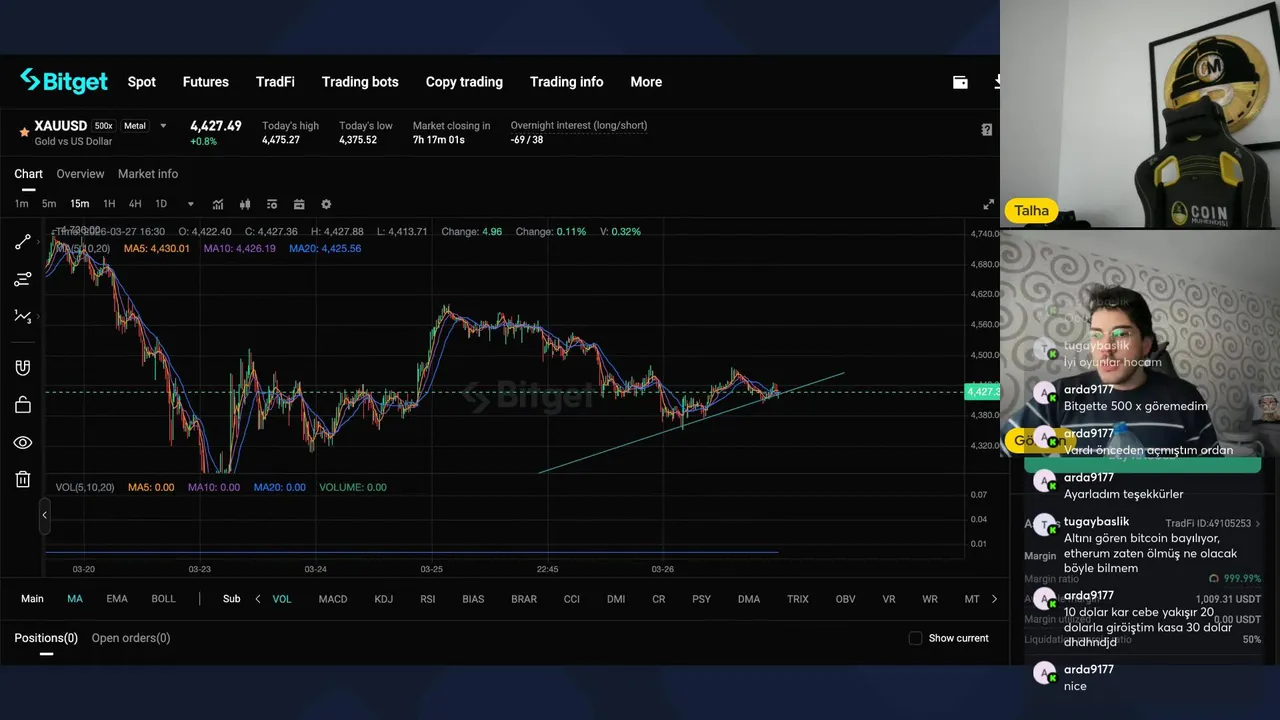Screen dimensions: 1280x720
Task: Select VOL sub-indicator
Action: click(x=282, y=599)
